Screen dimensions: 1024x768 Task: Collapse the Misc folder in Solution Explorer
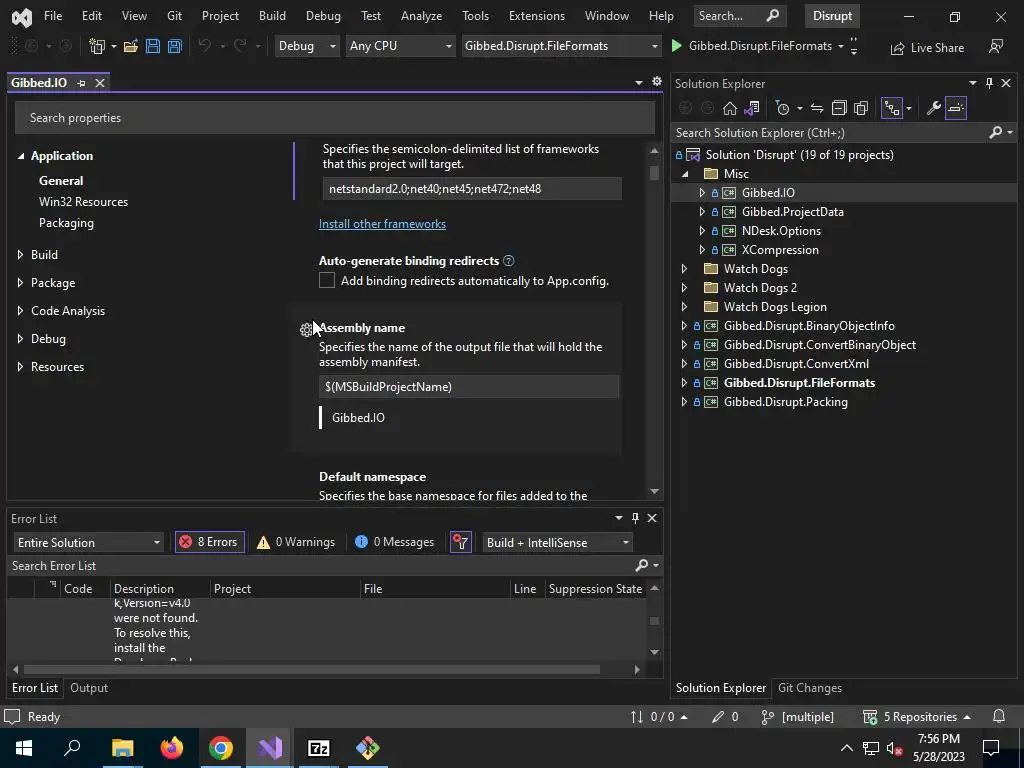click(x=684, y=174)
